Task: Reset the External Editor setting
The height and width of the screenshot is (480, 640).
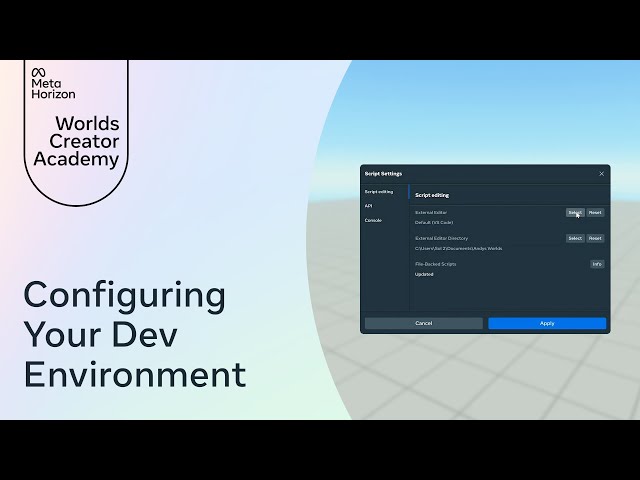Action: tap(595, 212)
